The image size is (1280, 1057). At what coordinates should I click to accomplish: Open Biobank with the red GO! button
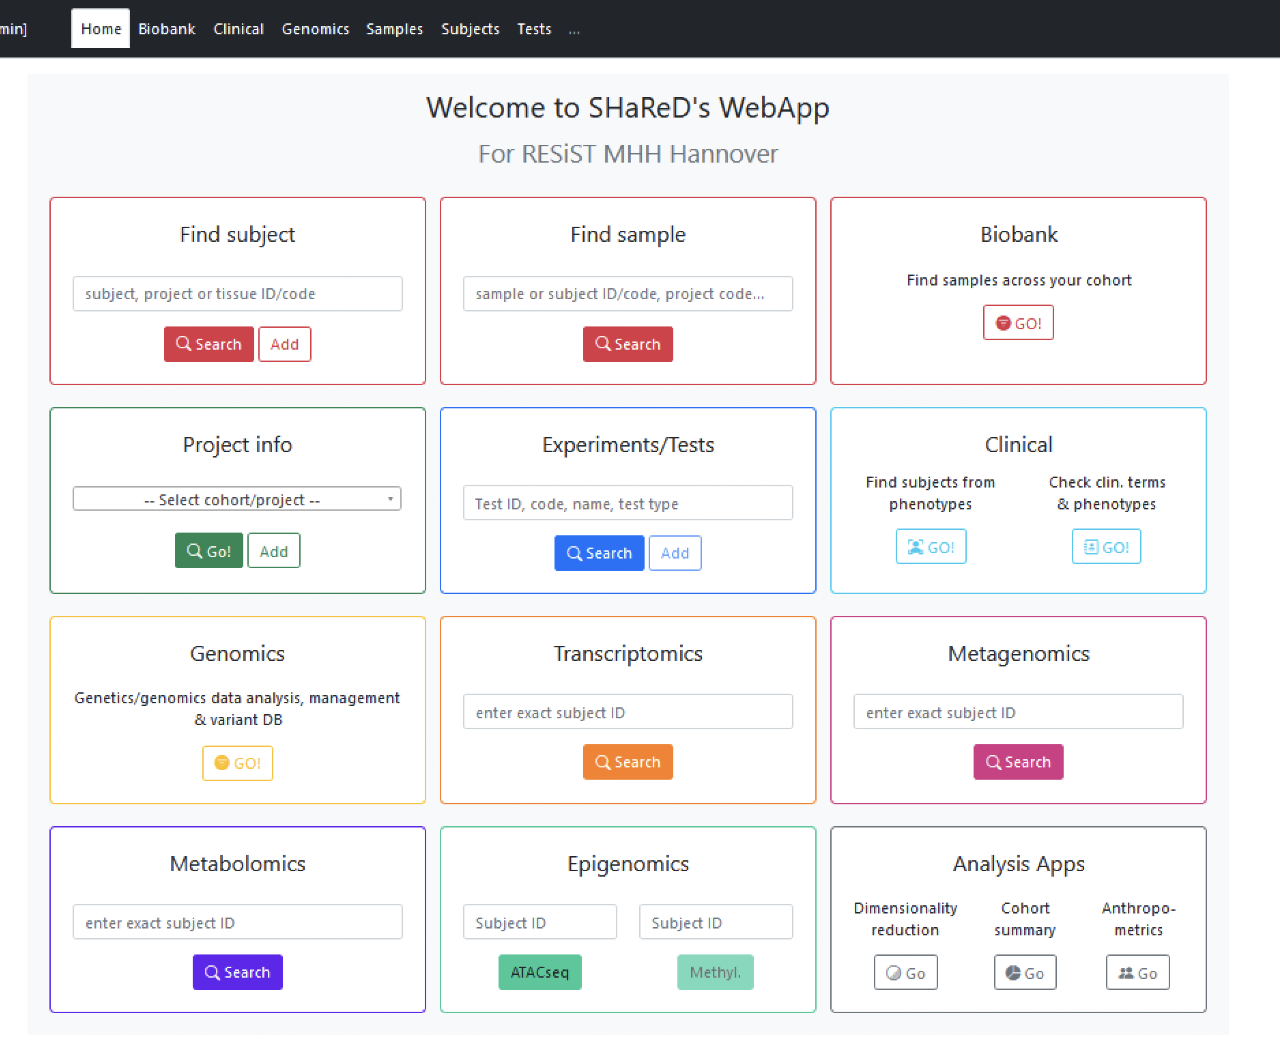pos(1018,323)
